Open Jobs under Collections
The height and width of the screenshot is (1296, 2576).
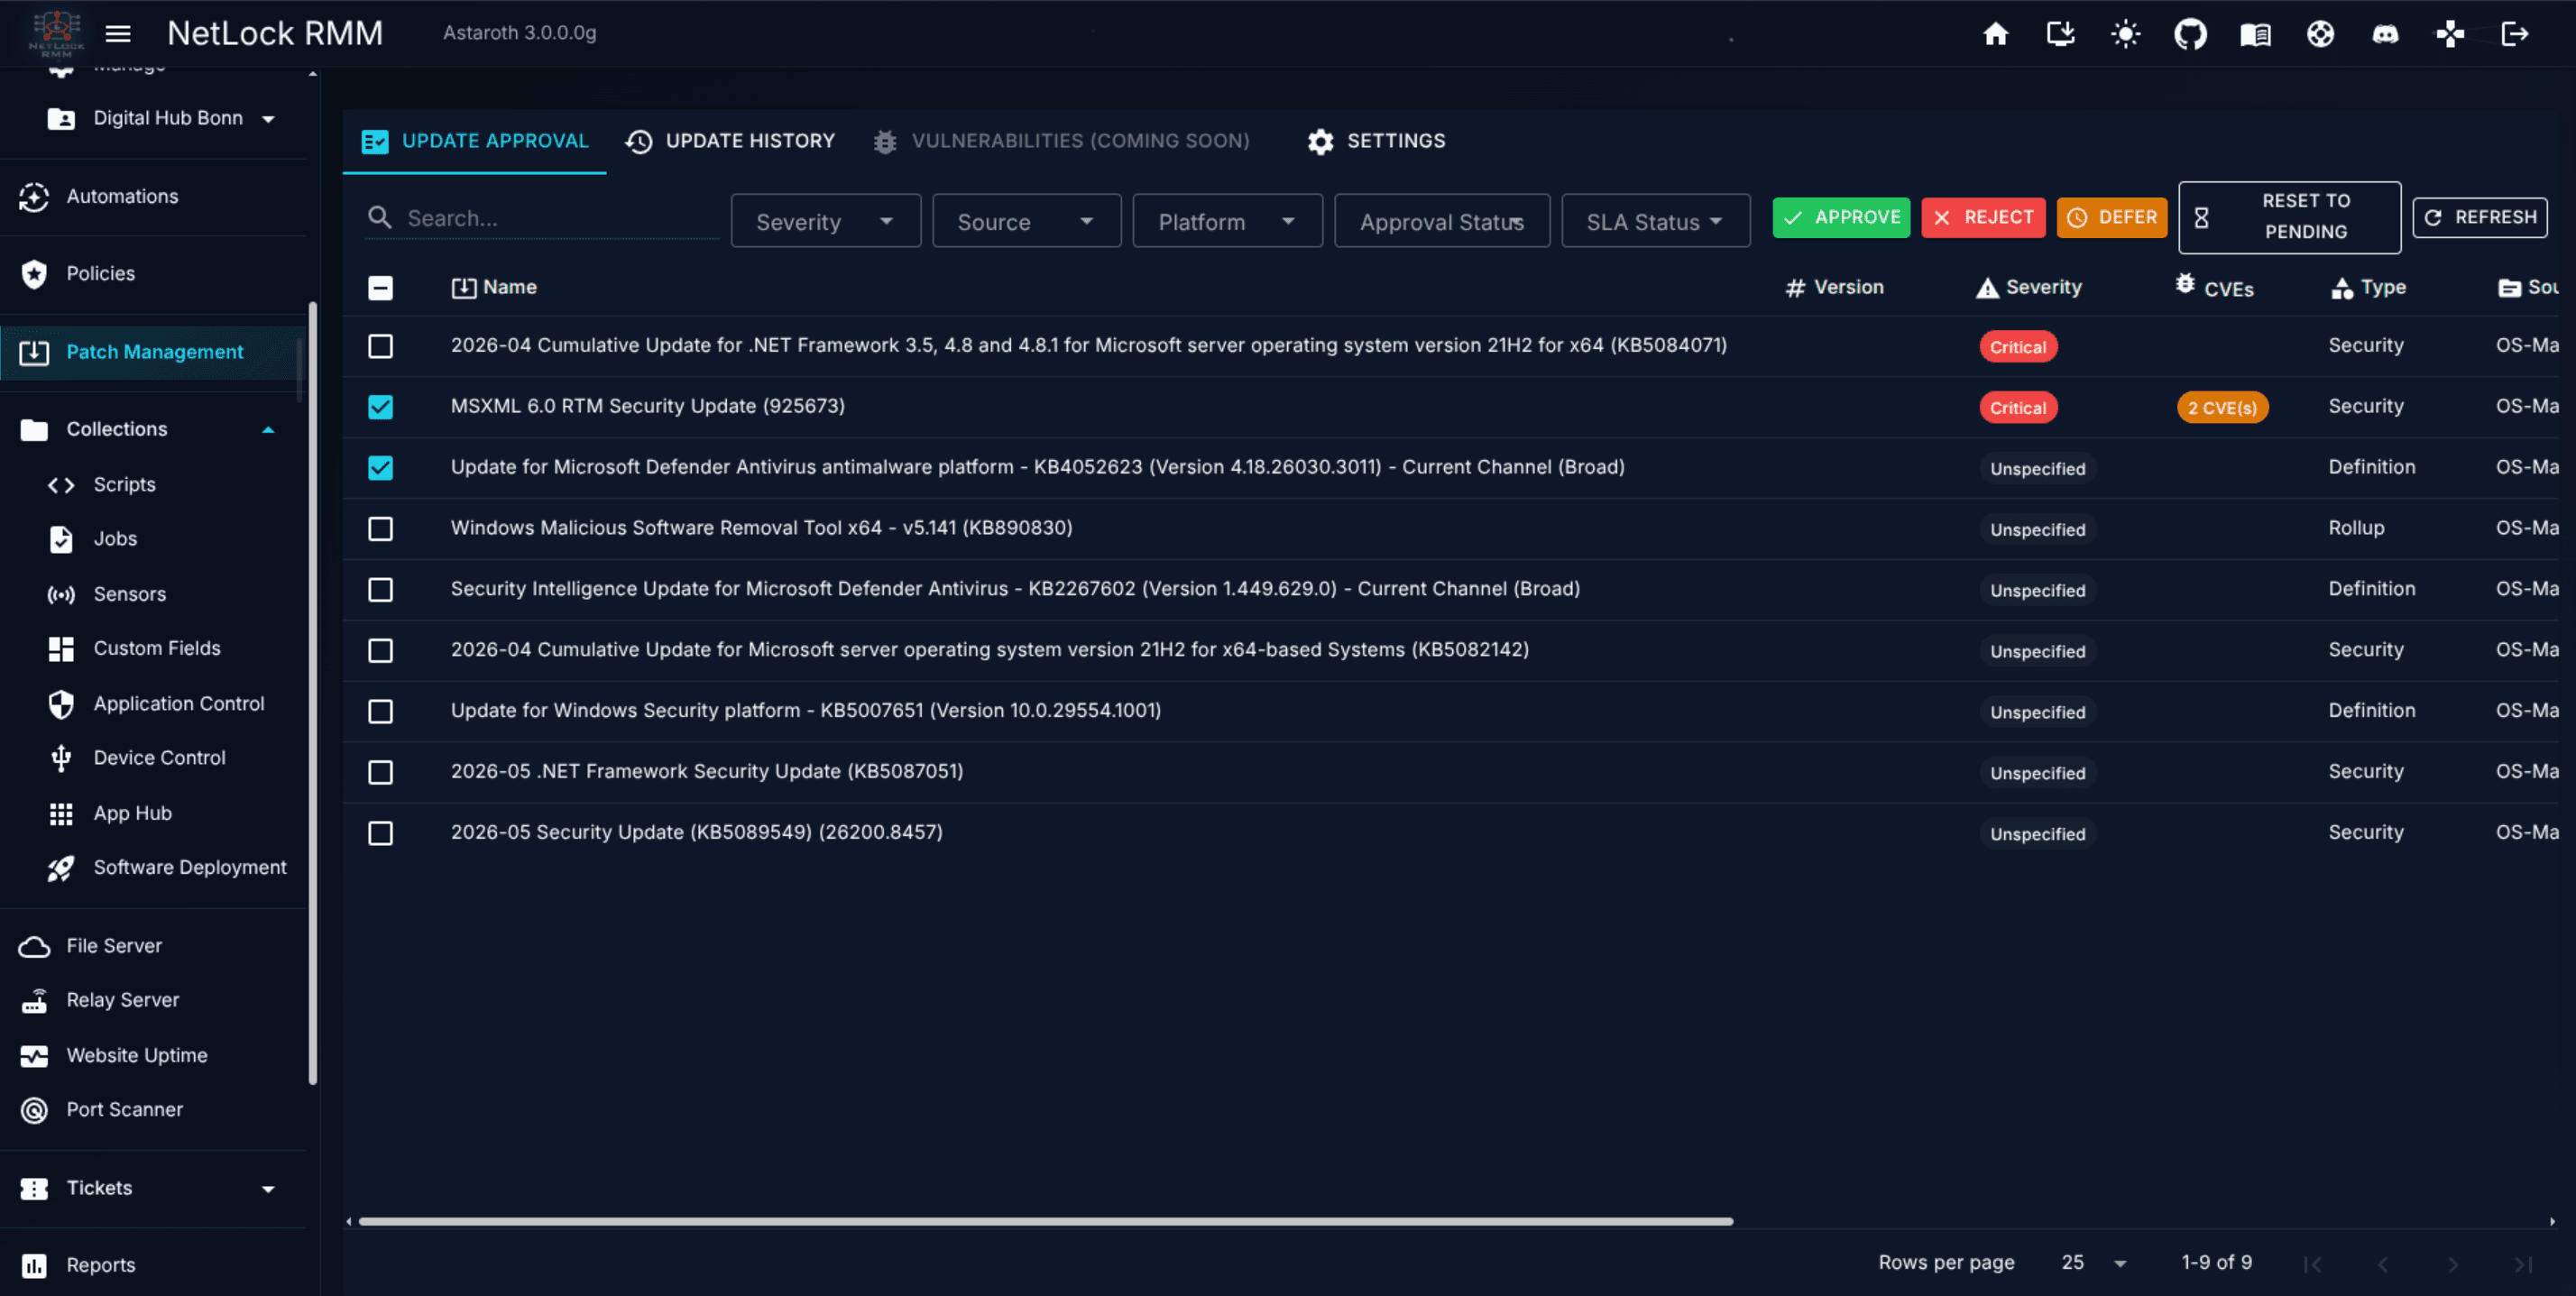pyautogui.click(x=153, y=539)
